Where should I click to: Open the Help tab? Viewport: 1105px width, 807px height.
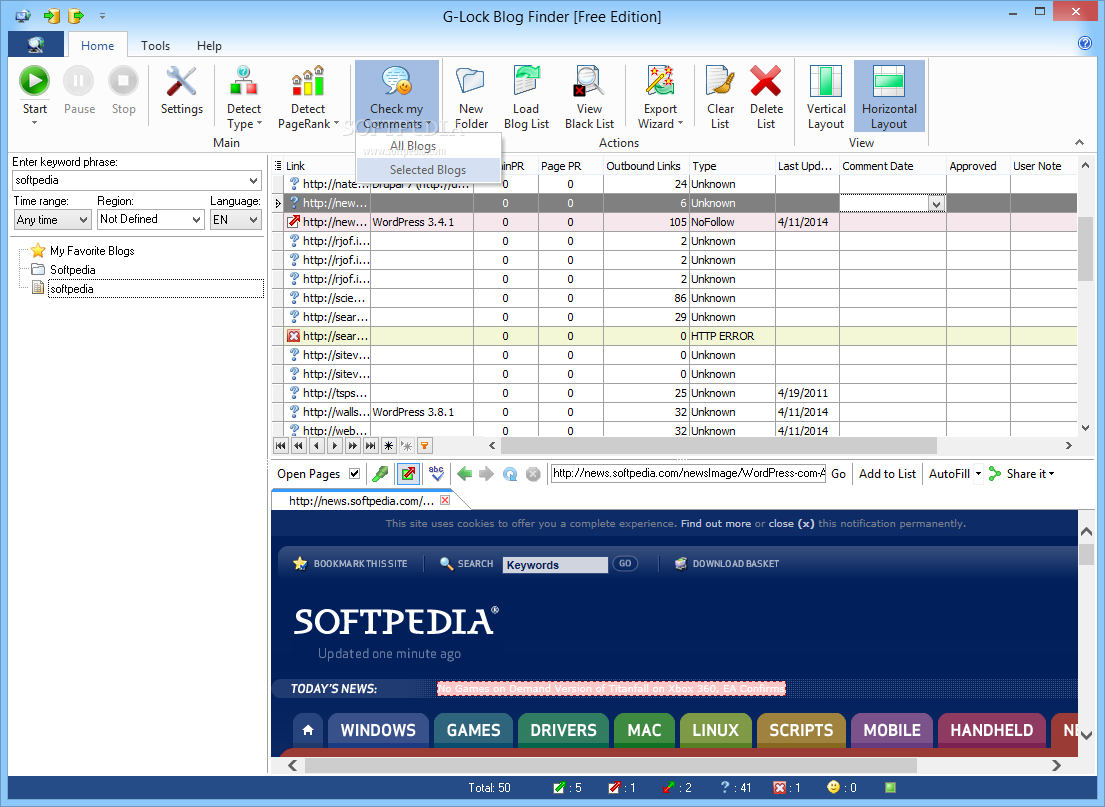point(209,45)
